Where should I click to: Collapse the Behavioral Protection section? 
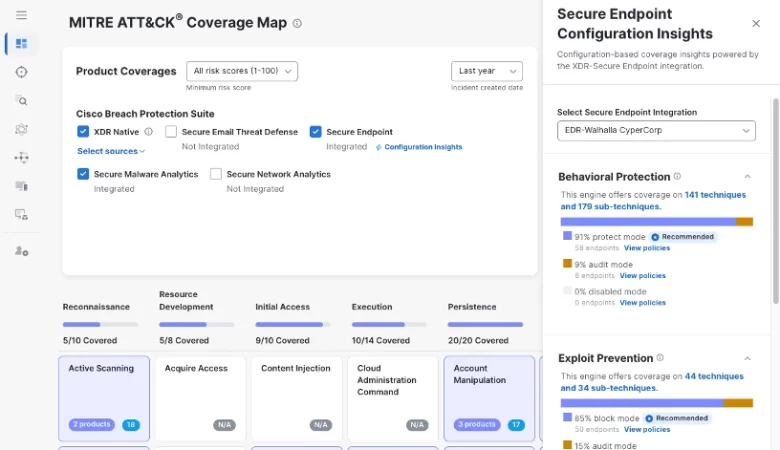[747, 177]
